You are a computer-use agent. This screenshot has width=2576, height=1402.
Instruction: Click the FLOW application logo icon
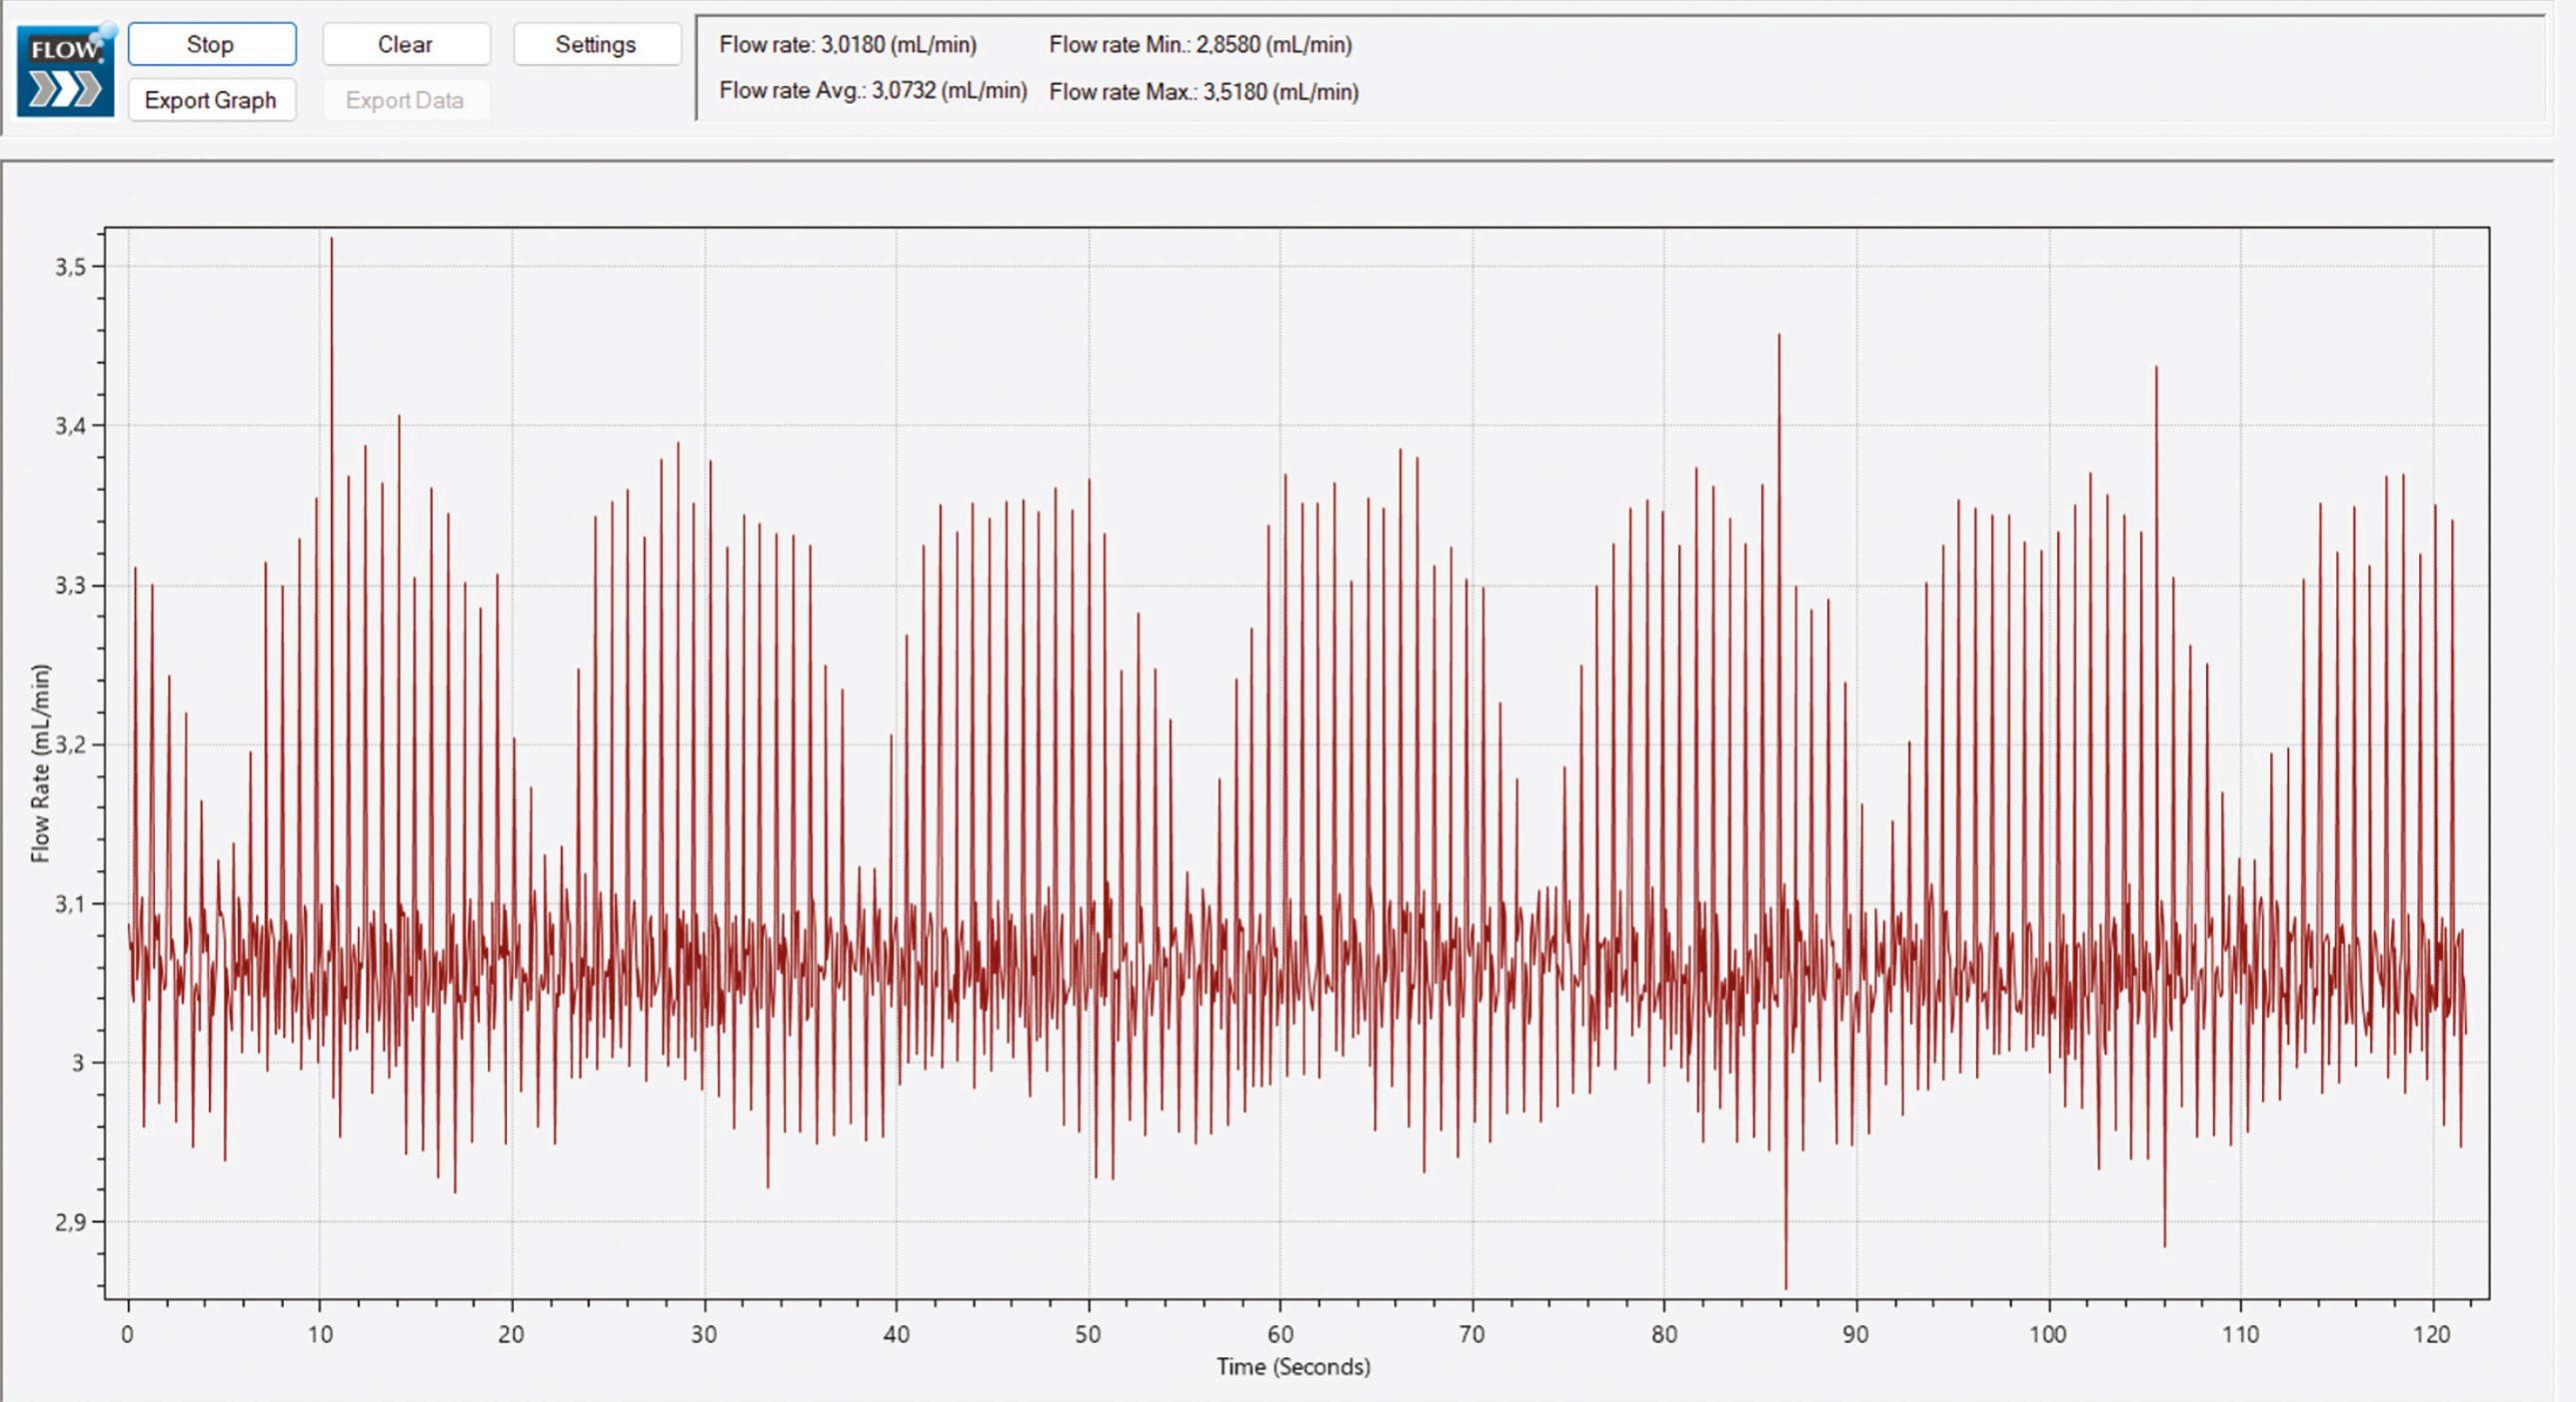[x=65, y=73]
